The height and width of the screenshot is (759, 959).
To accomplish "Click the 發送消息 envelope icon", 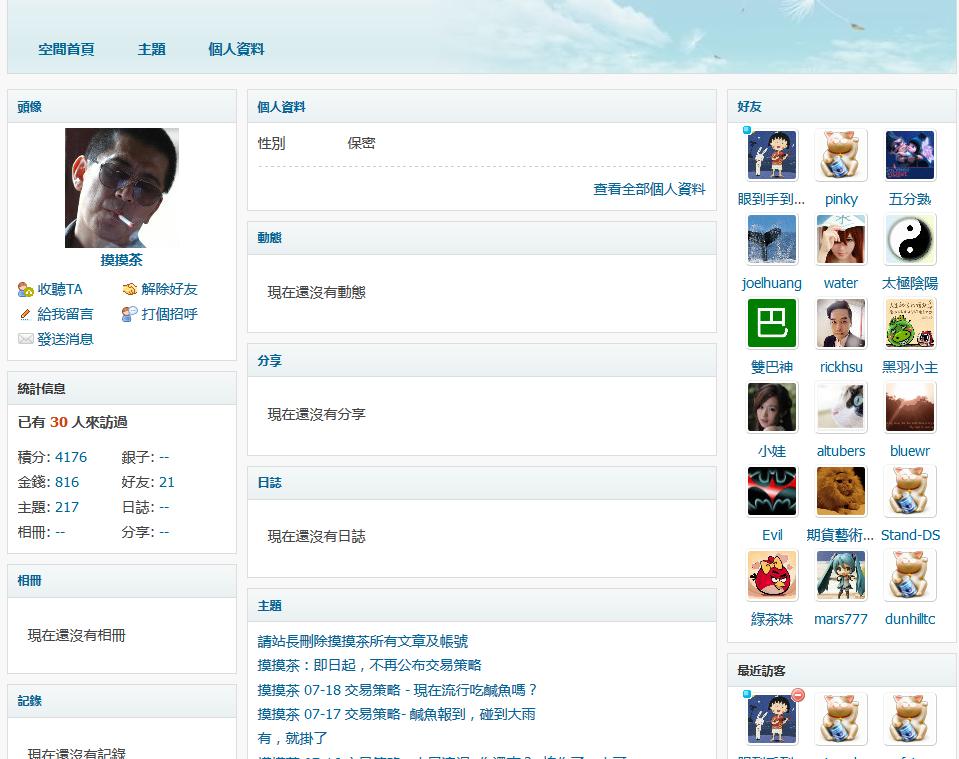I will pyautogui.click(x=26, y=339).
